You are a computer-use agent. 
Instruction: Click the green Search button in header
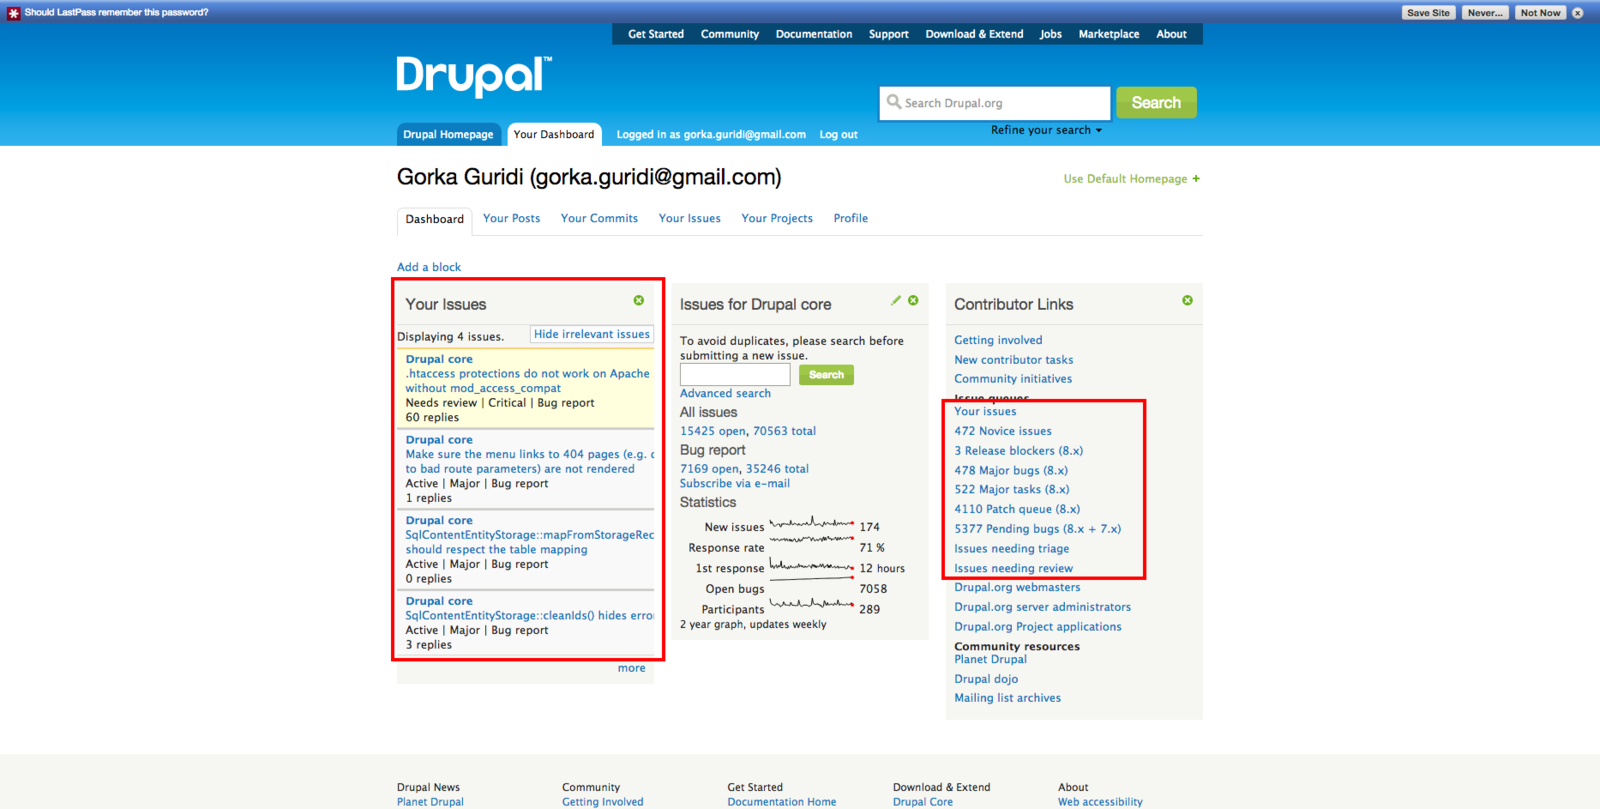1156,103
